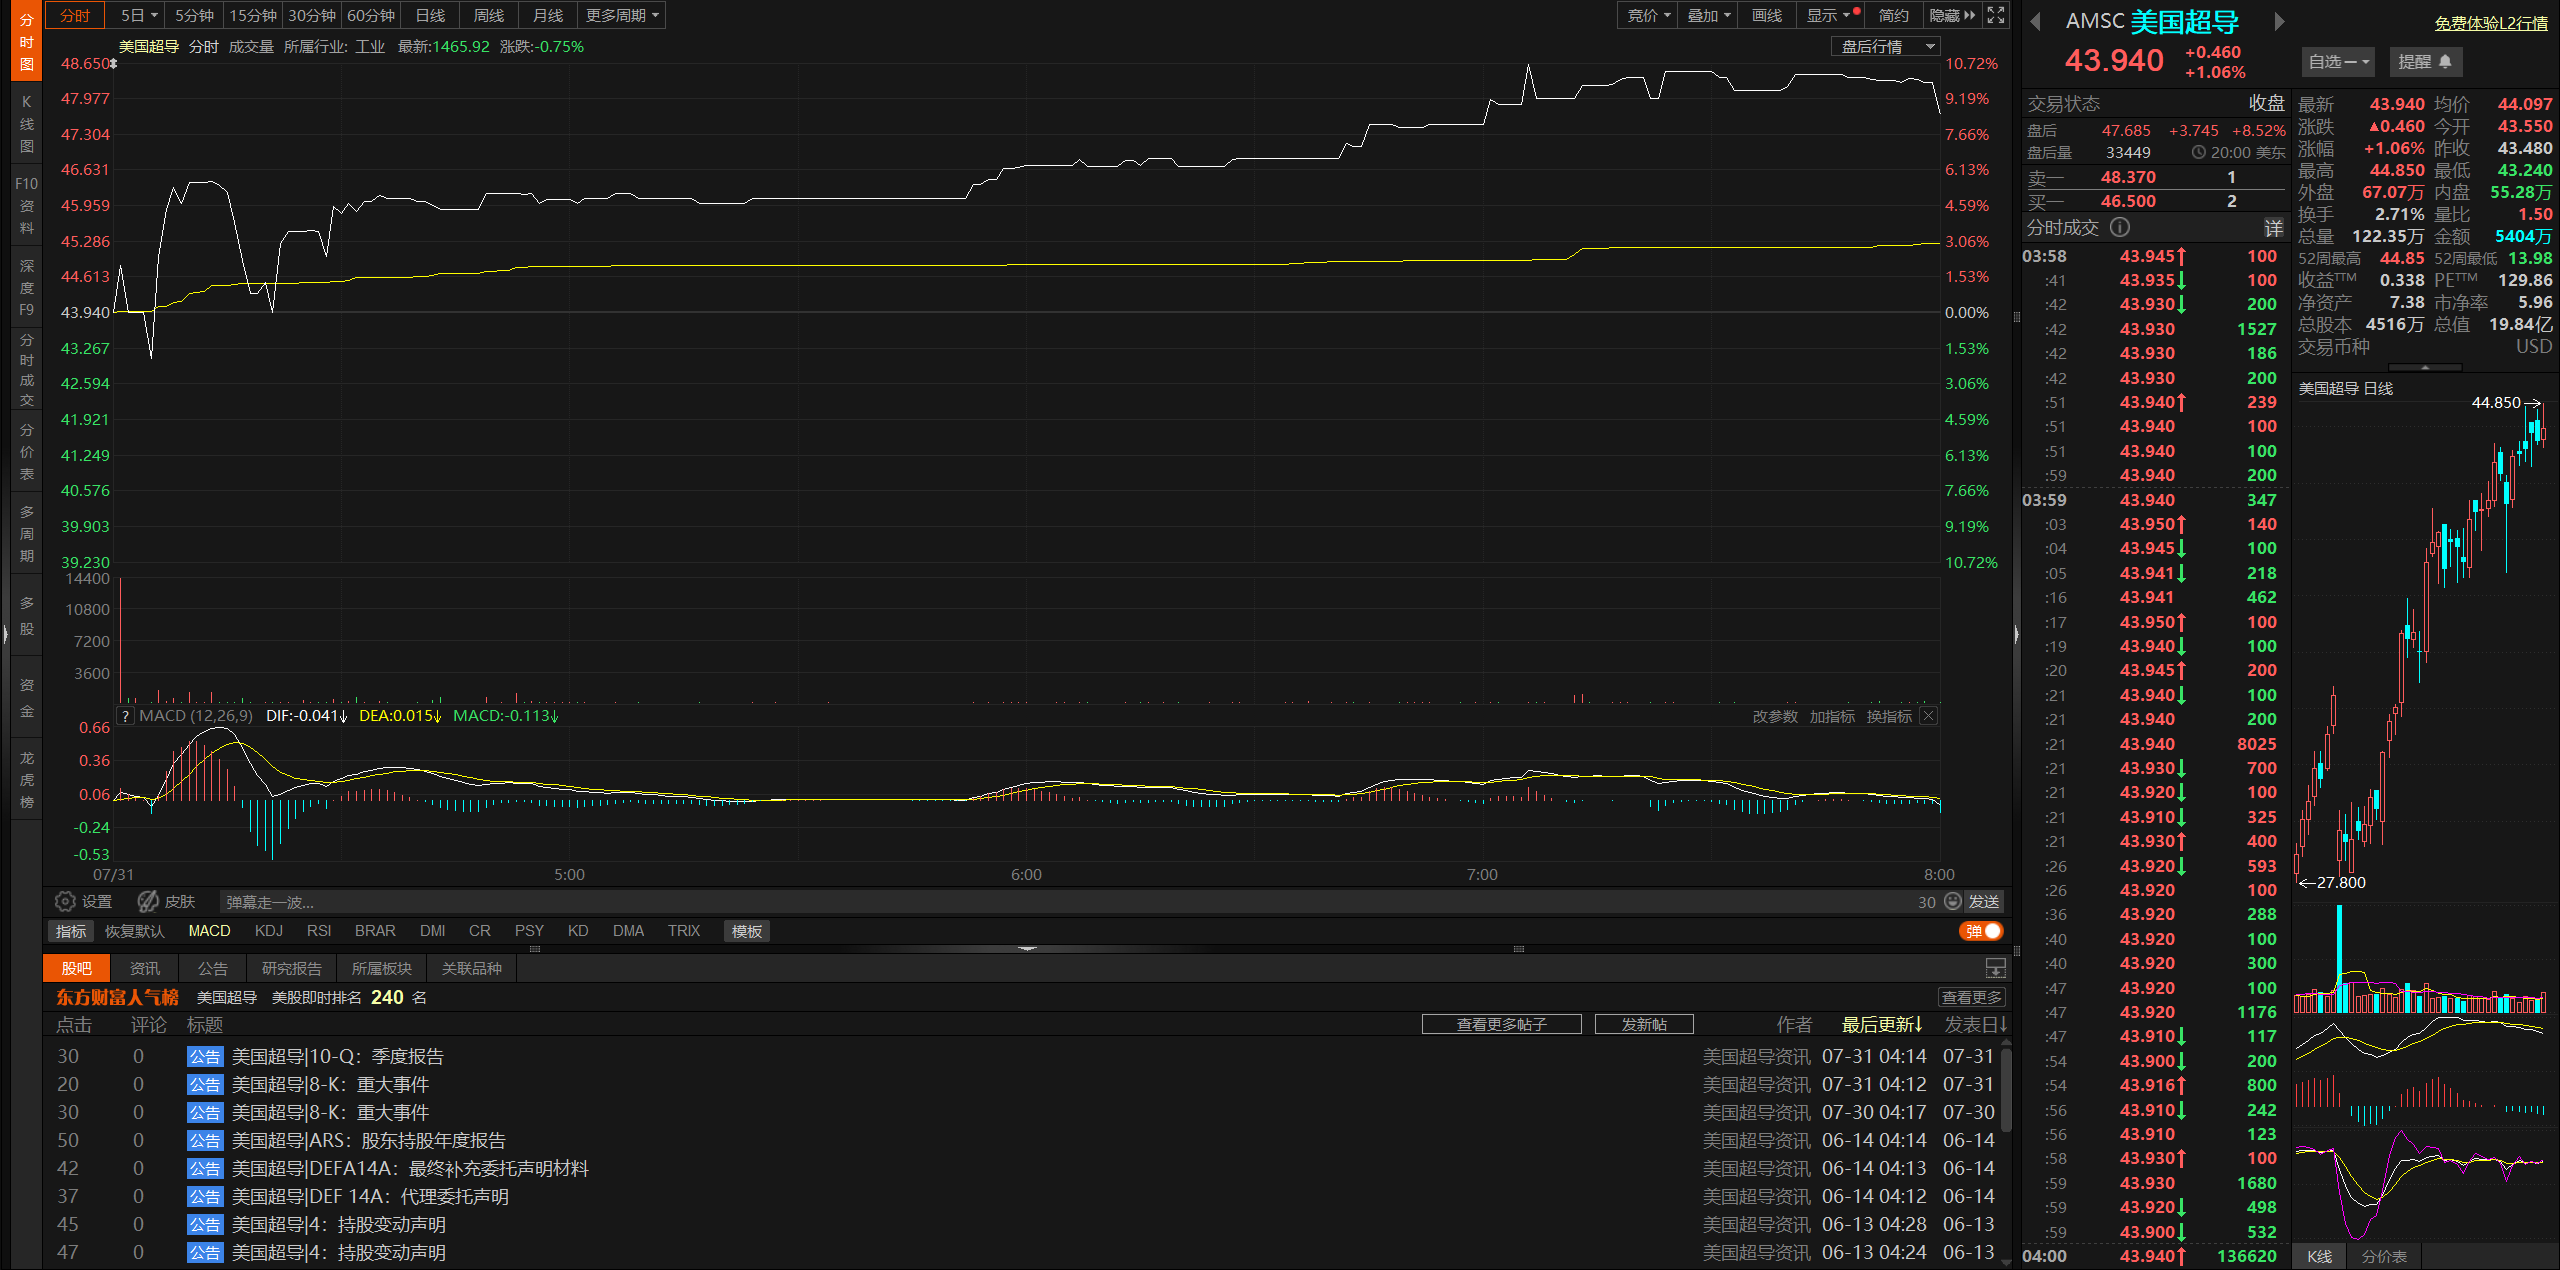
Task: Open 深度F9 sidebar item
Action: (x=27, y=287)
